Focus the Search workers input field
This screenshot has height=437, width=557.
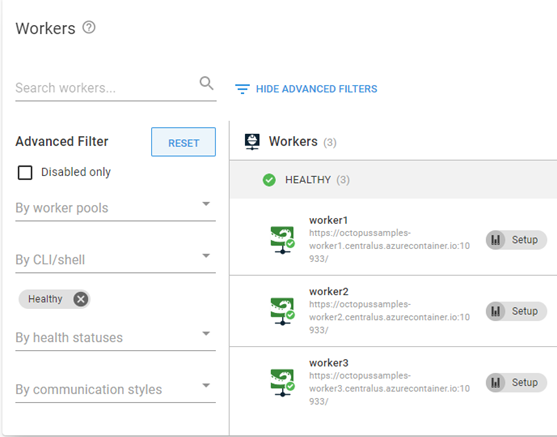tap(107, 88)
